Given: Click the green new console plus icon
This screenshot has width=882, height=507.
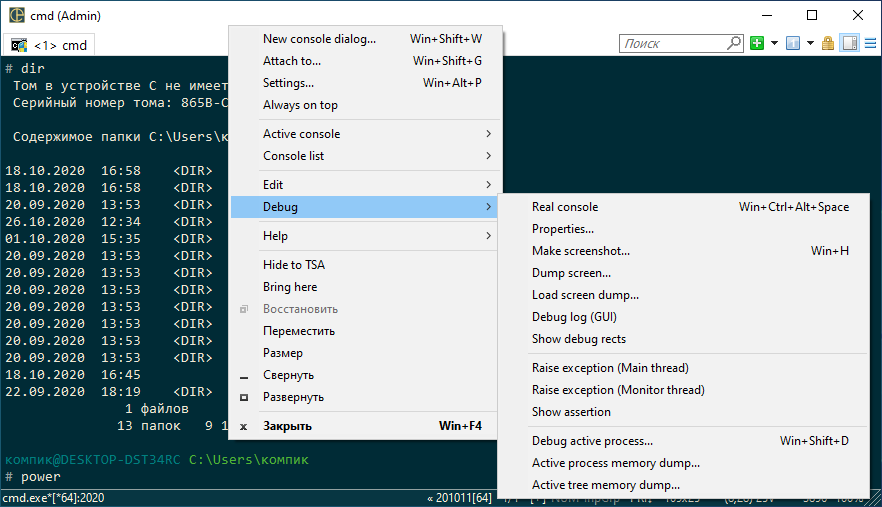Looking at the screenshot, I should pyautogui.click(x=757, y=44).
